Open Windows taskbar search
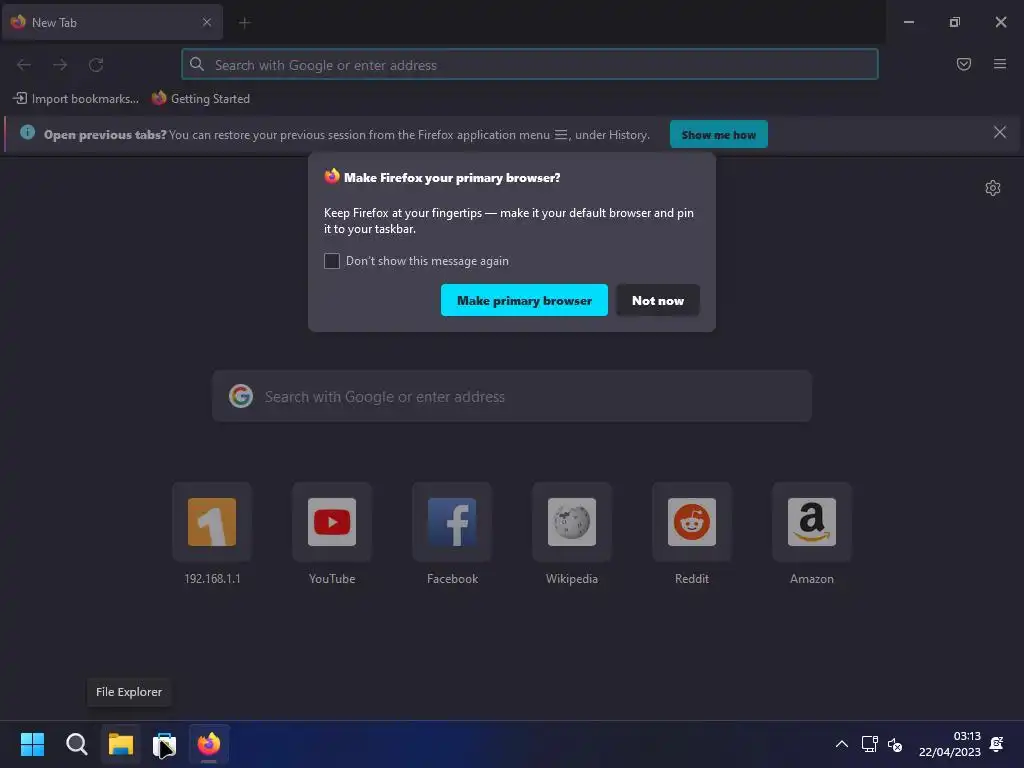 pos(76,744)
